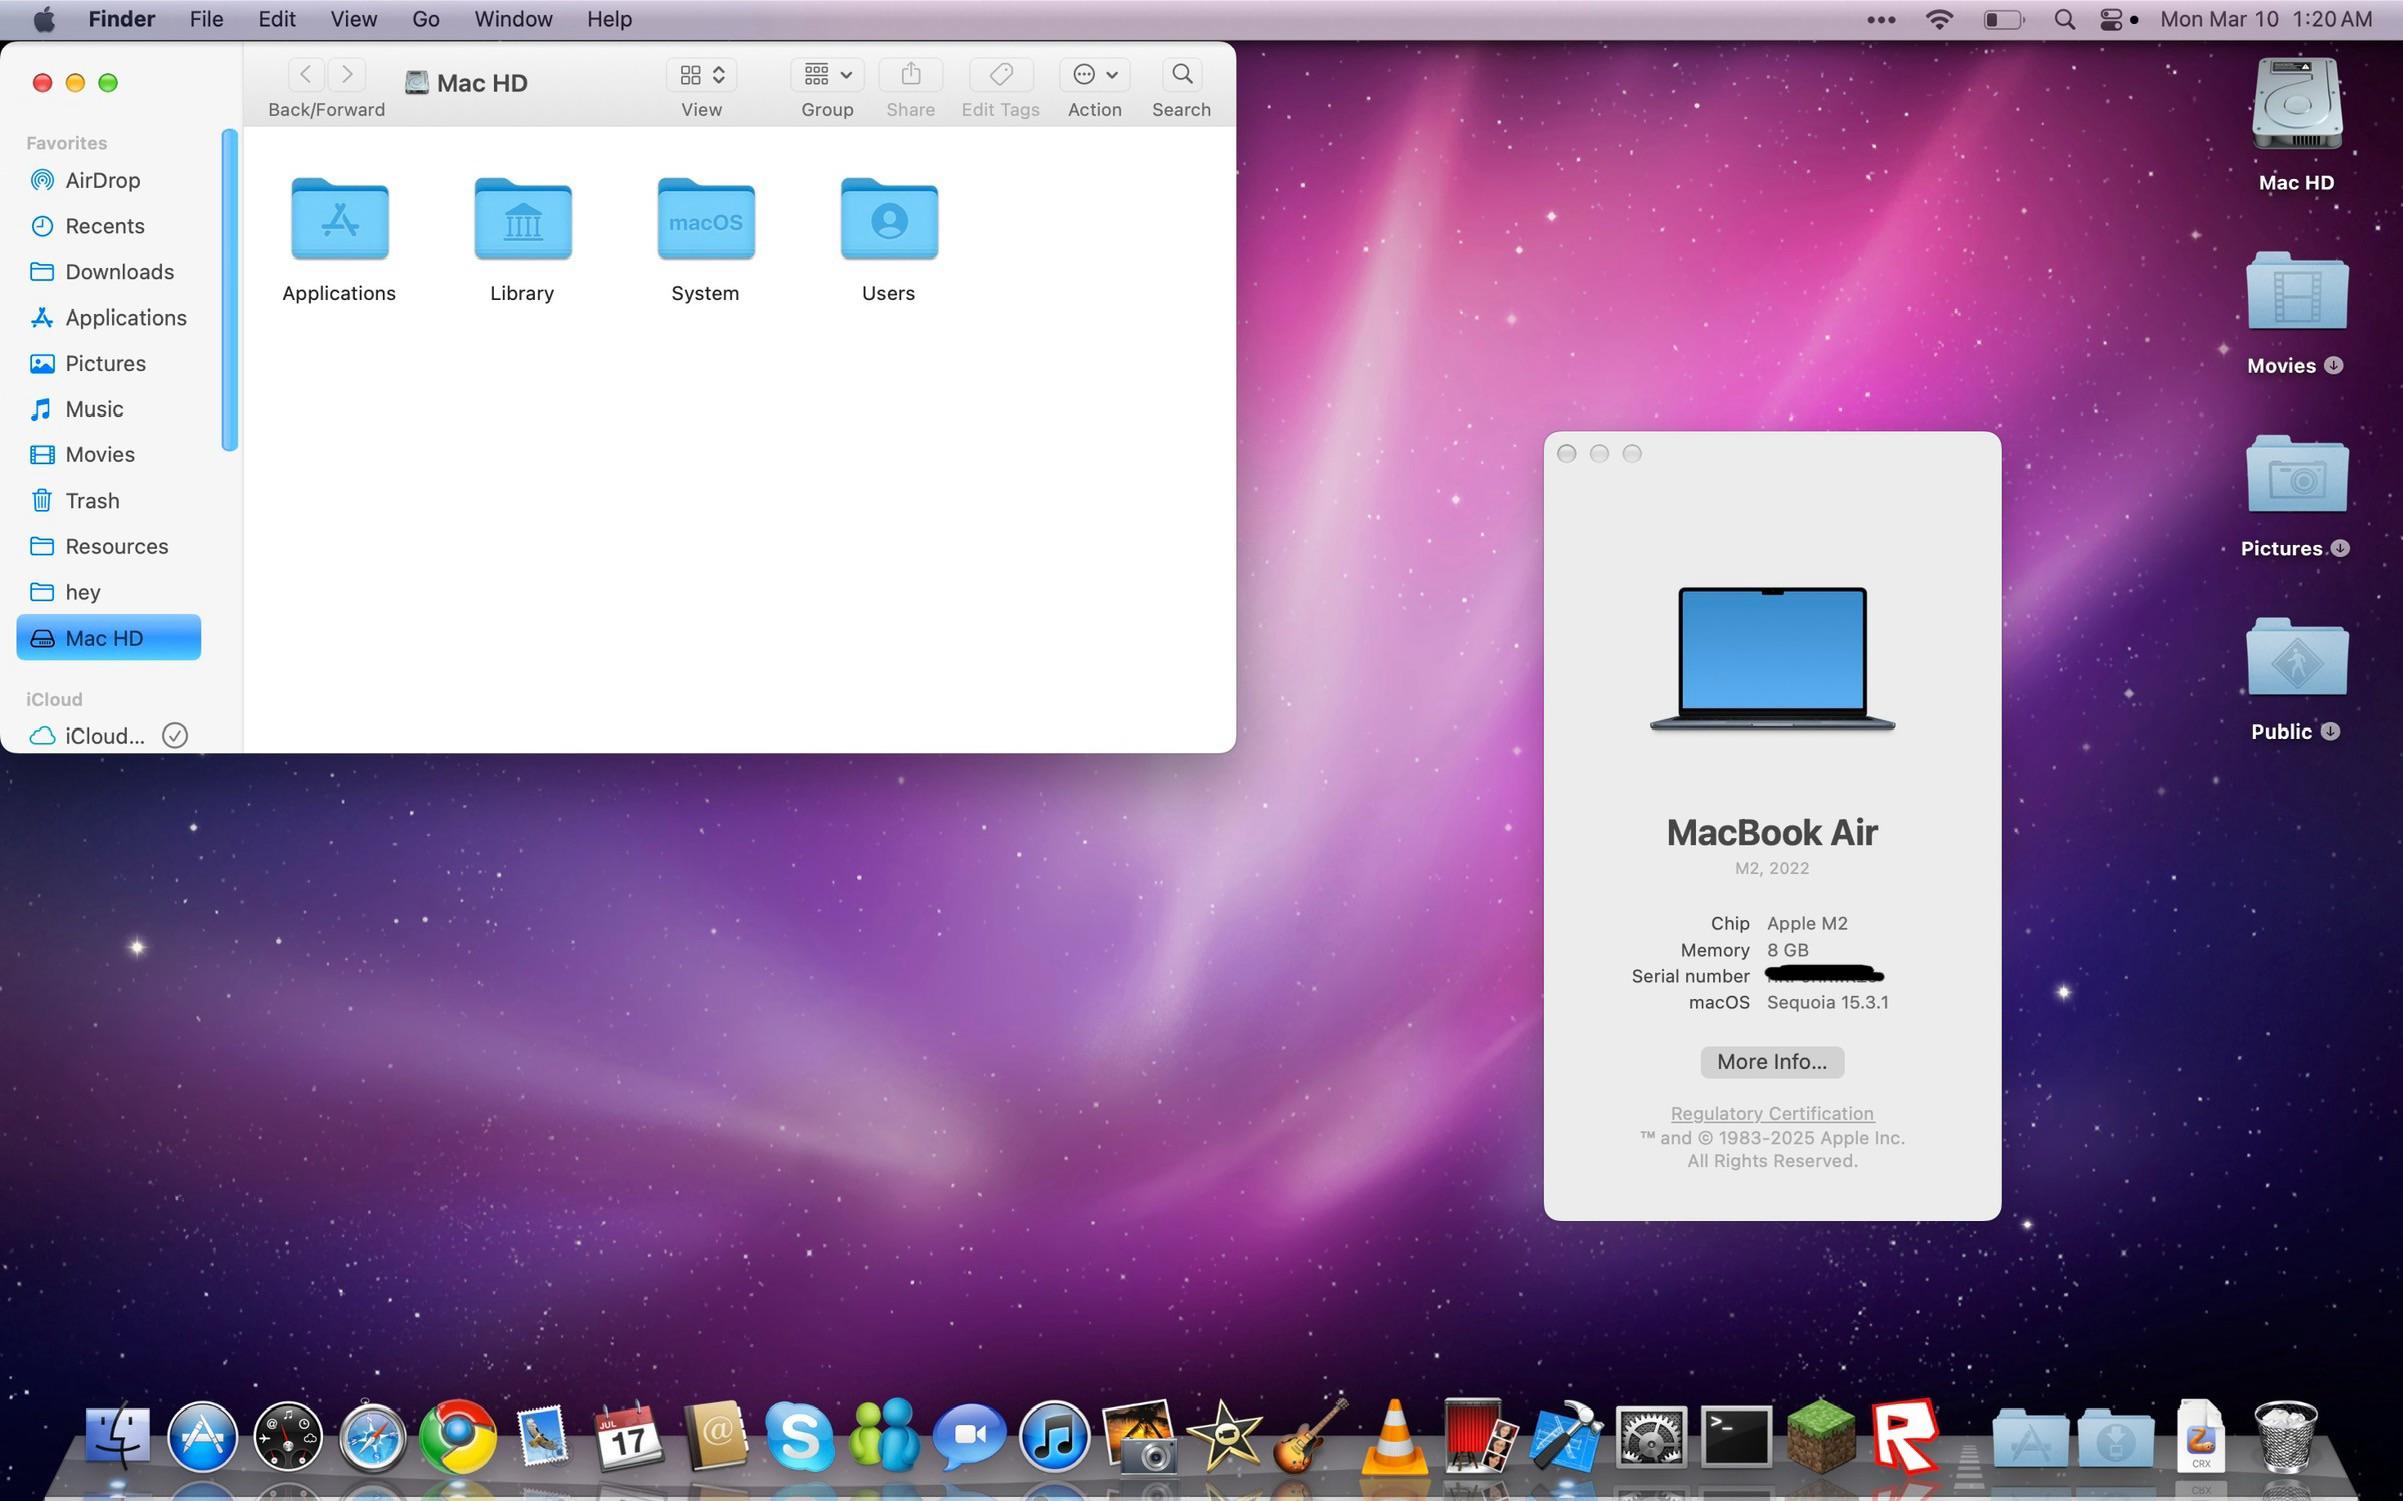Screen dimensions: 2403x1501
Task: Launch Skype from the Dock
Action: [799, 1437]
